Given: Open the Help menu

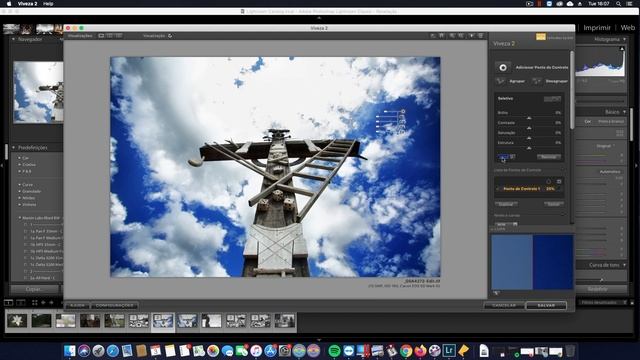Looking at the screenshot, I should (48, 4).
